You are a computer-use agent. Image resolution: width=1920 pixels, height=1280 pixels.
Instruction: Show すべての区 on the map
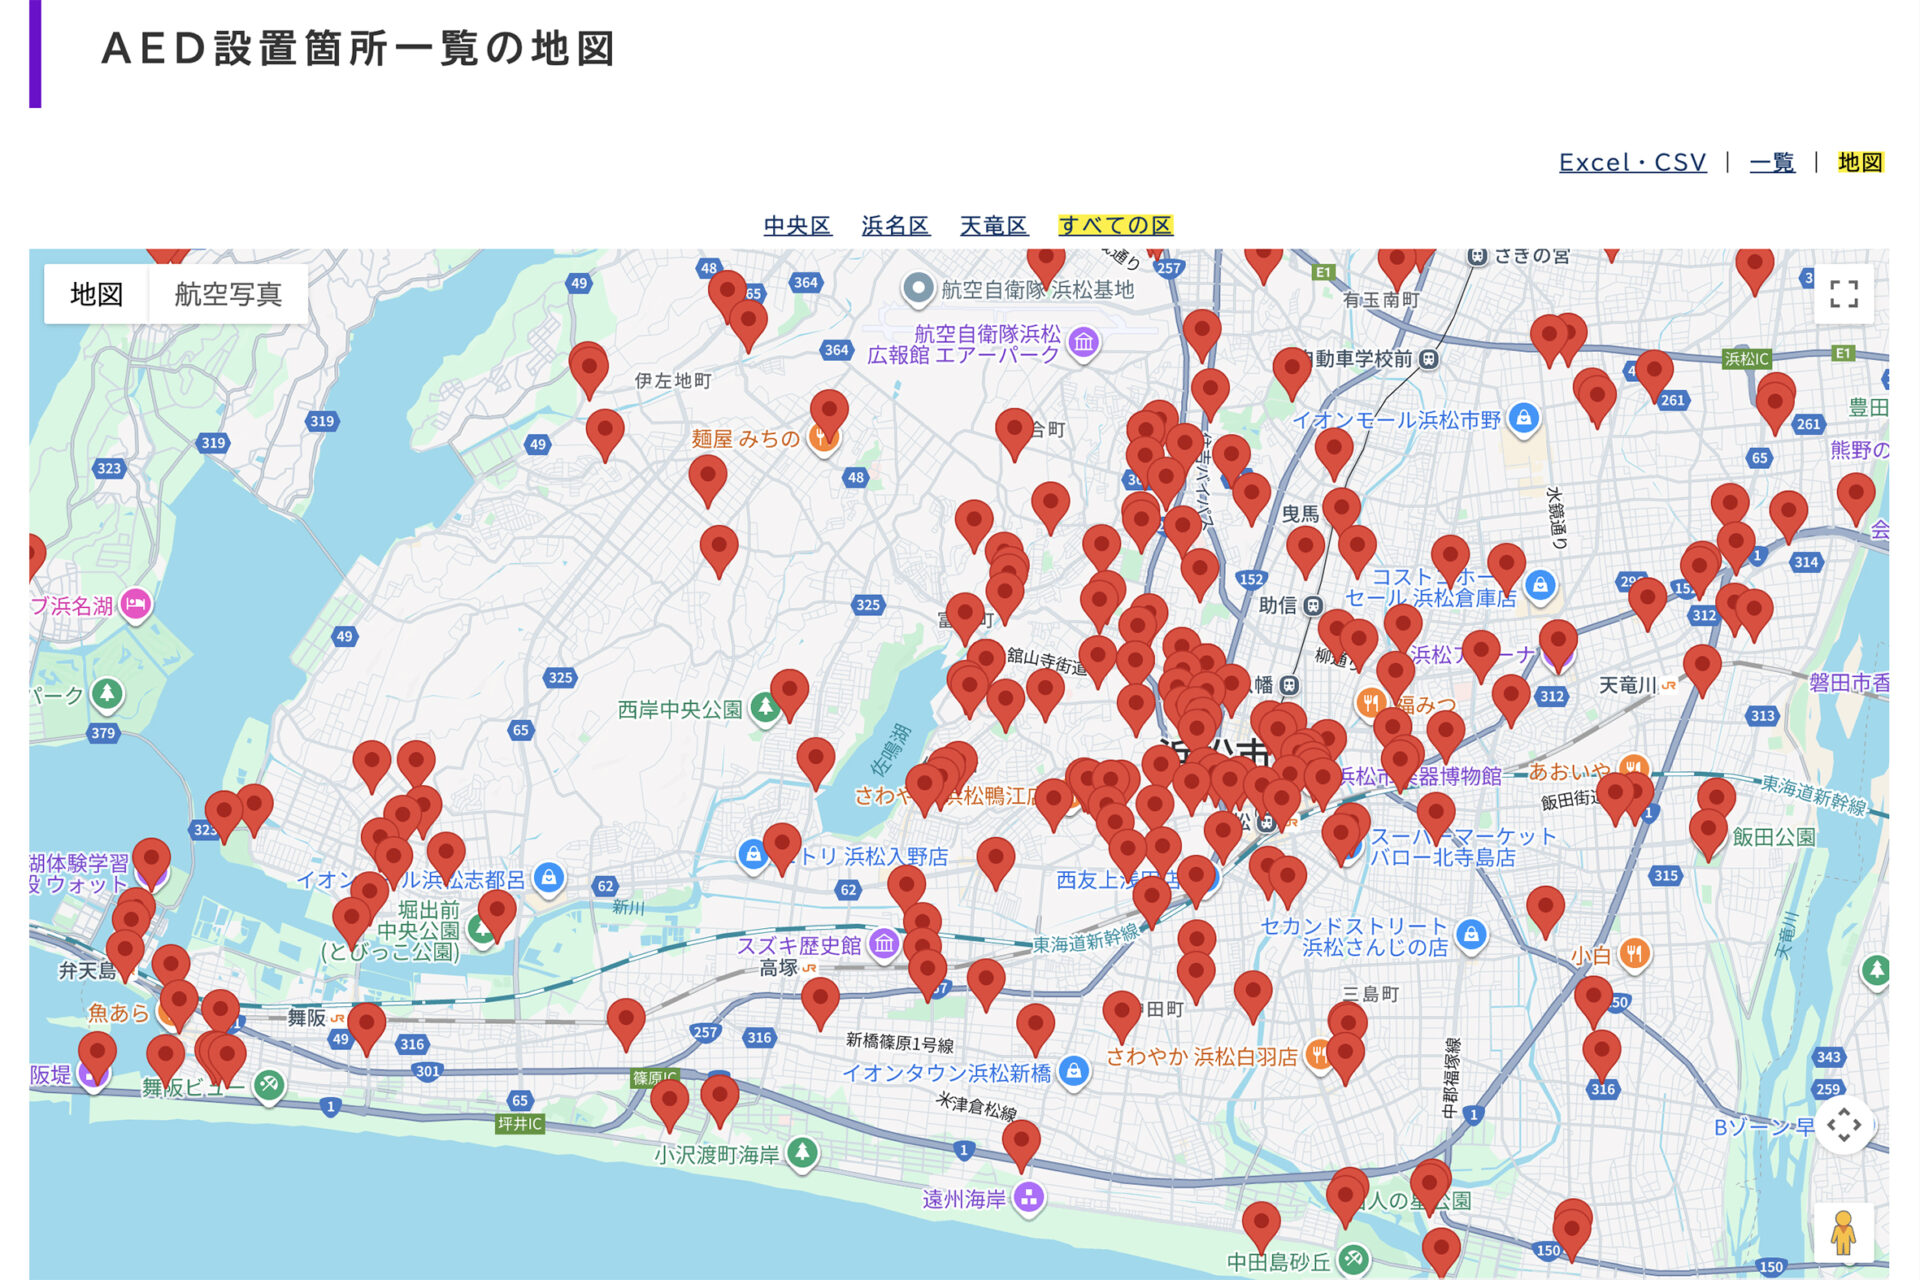point(1115,225)
